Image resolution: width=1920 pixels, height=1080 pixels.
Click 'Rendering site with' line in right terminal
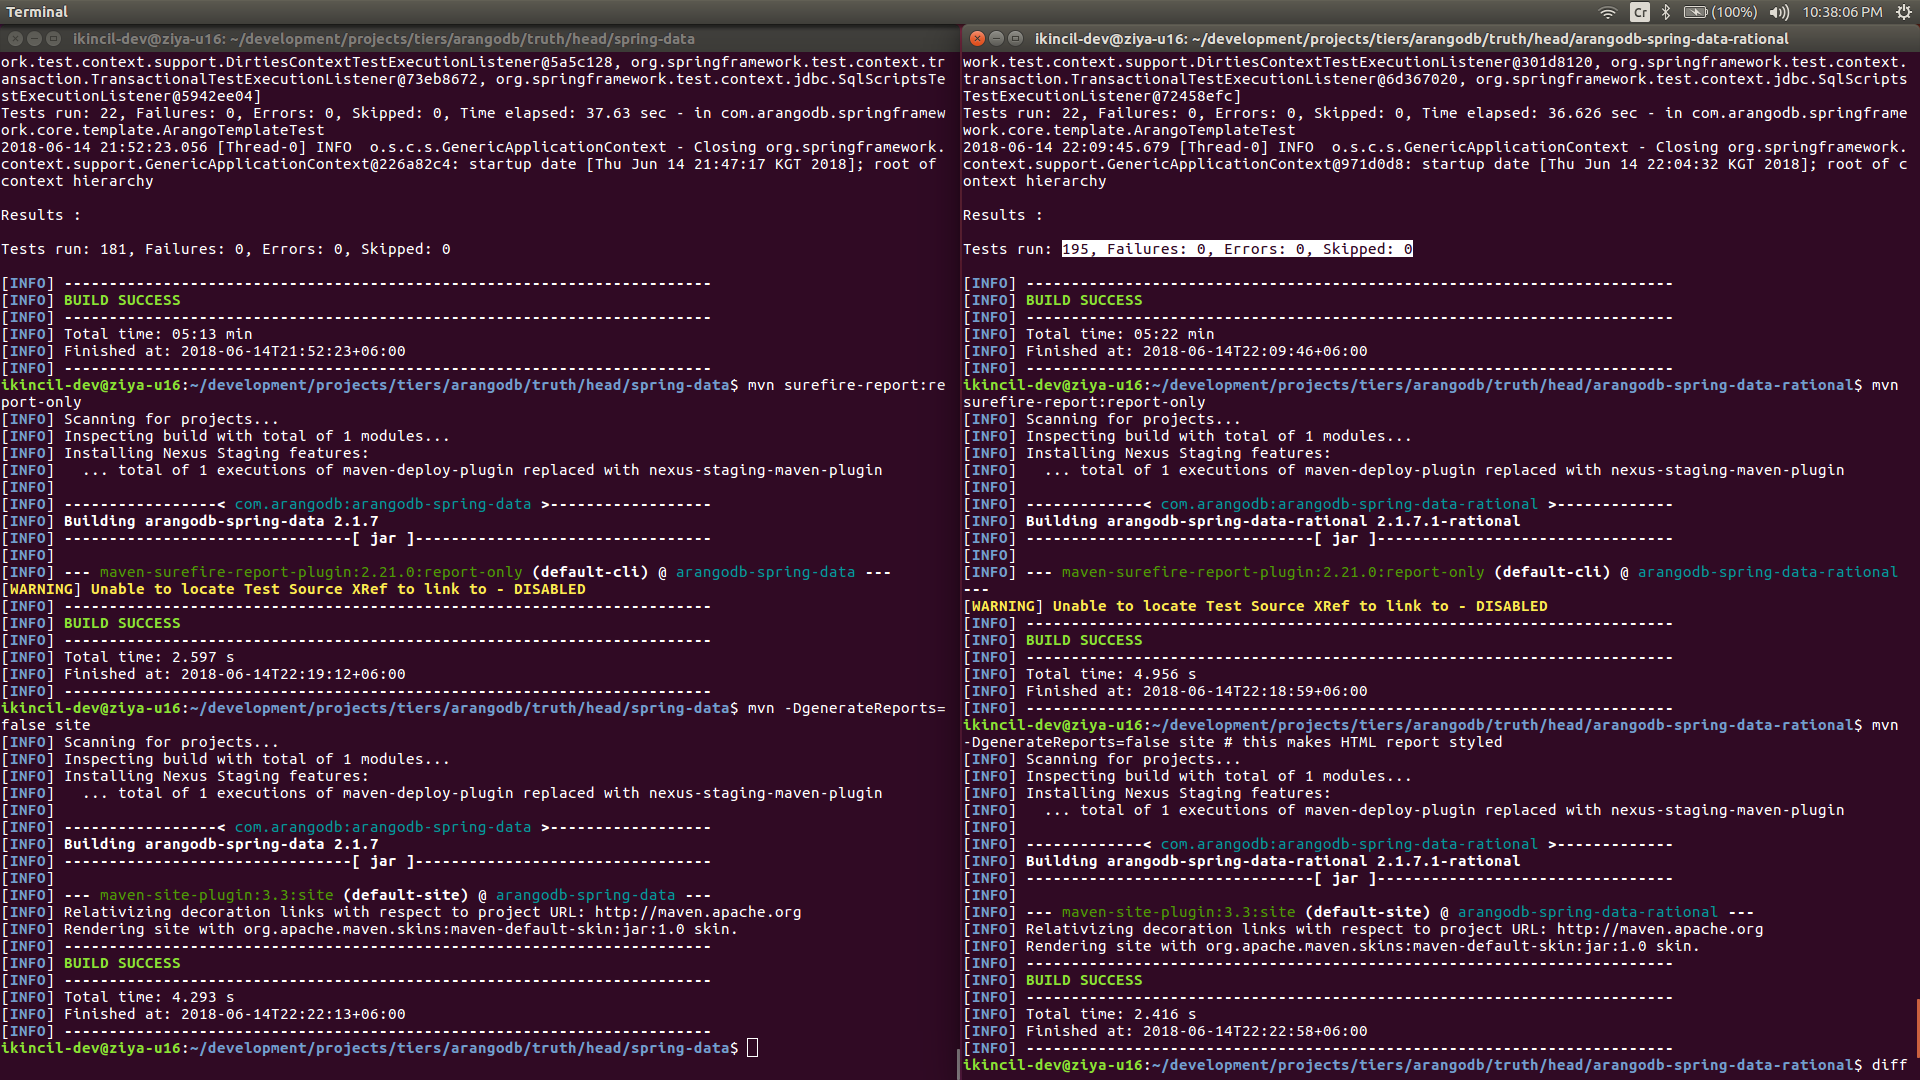[x=1363, y=946]
